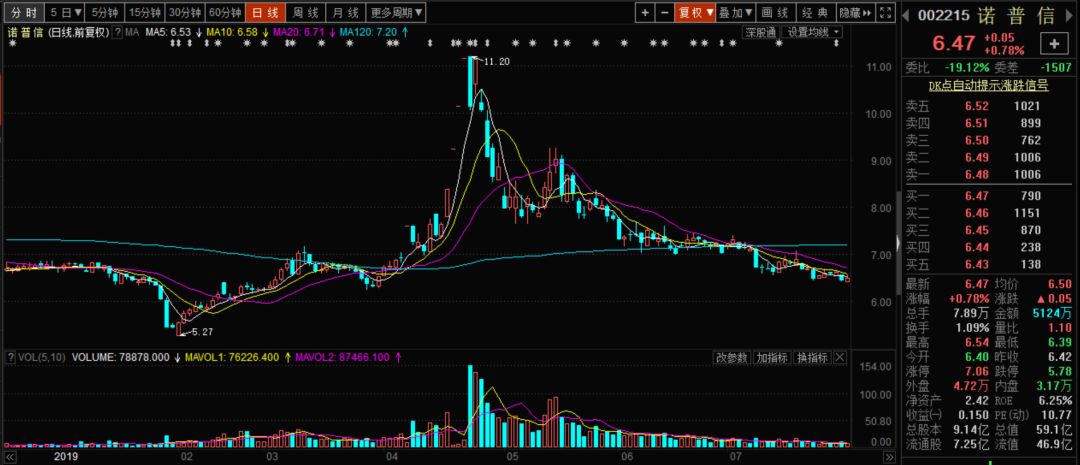Viewport: 1080px width, 465px height.
Task: Click the 05 month label on axis
Action: (511, 457)
